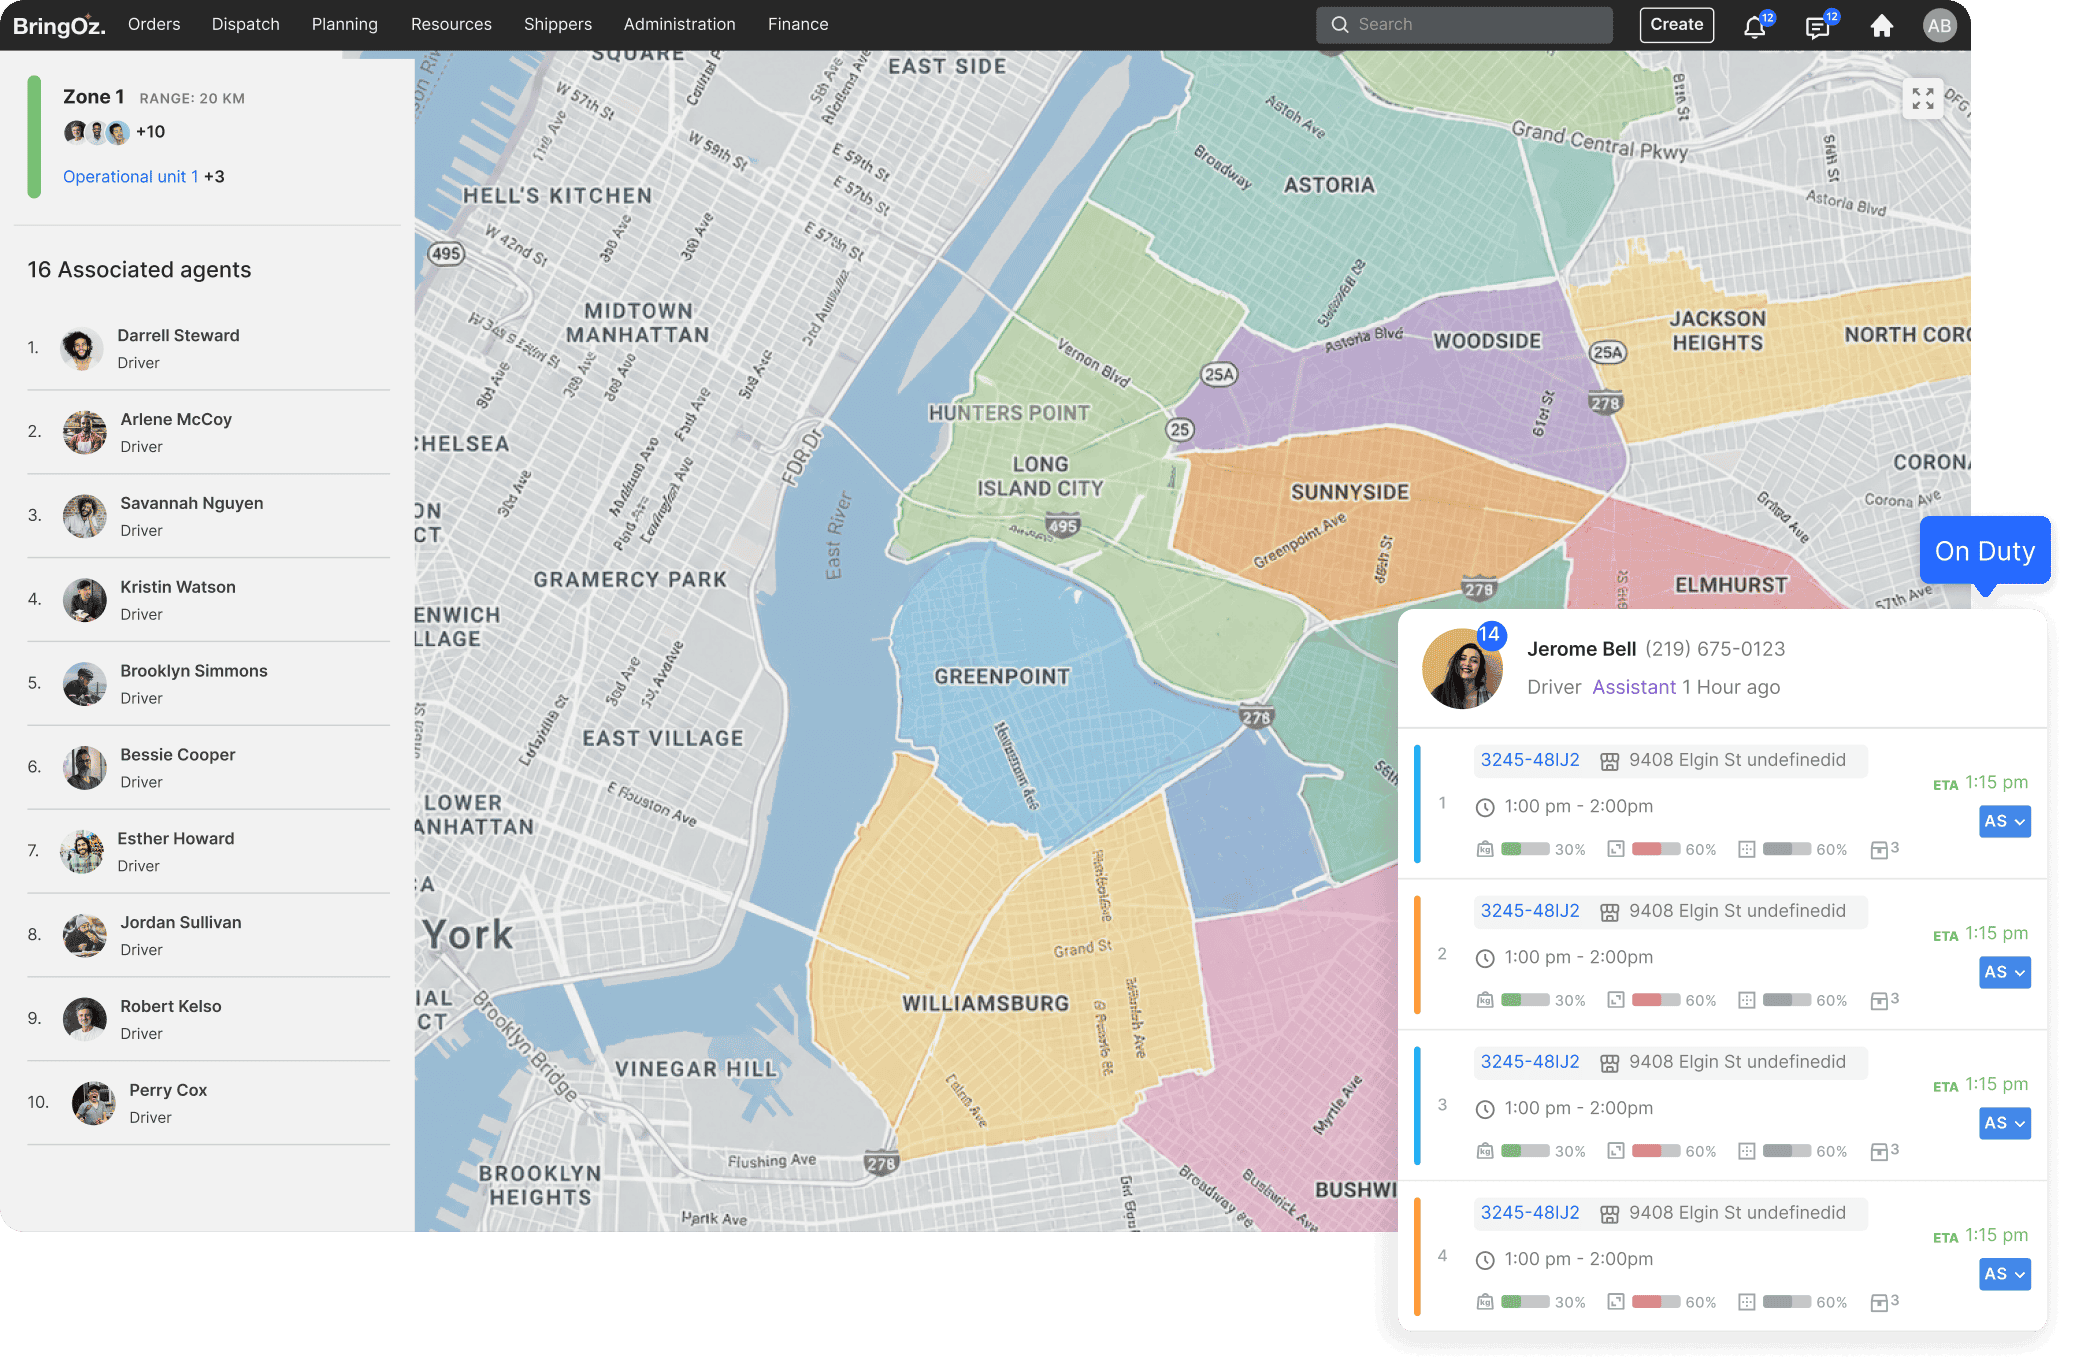Click the 30% weight bar on order row 1
Screen dimensions: 2073x1371
click(1525, 849)
